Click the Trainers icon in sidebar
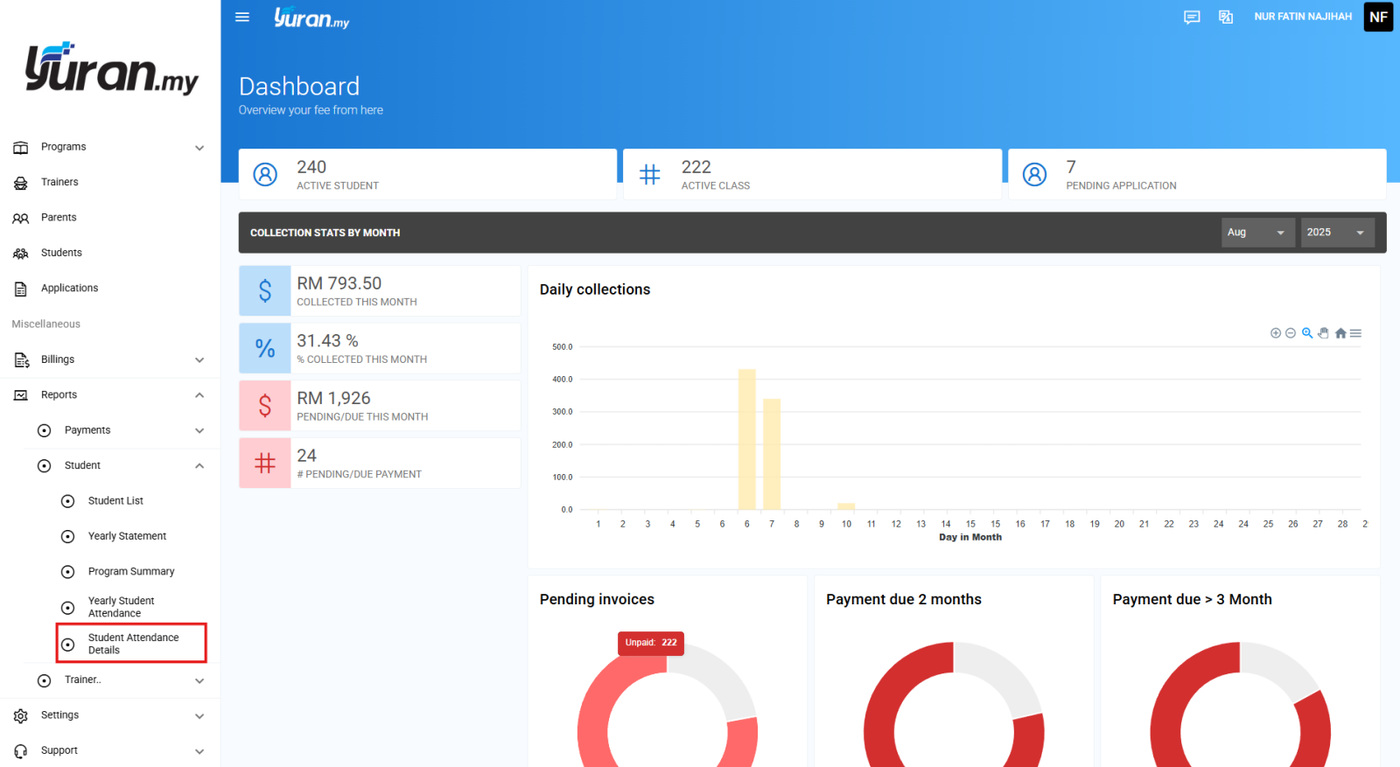 (x=20, y=183)
